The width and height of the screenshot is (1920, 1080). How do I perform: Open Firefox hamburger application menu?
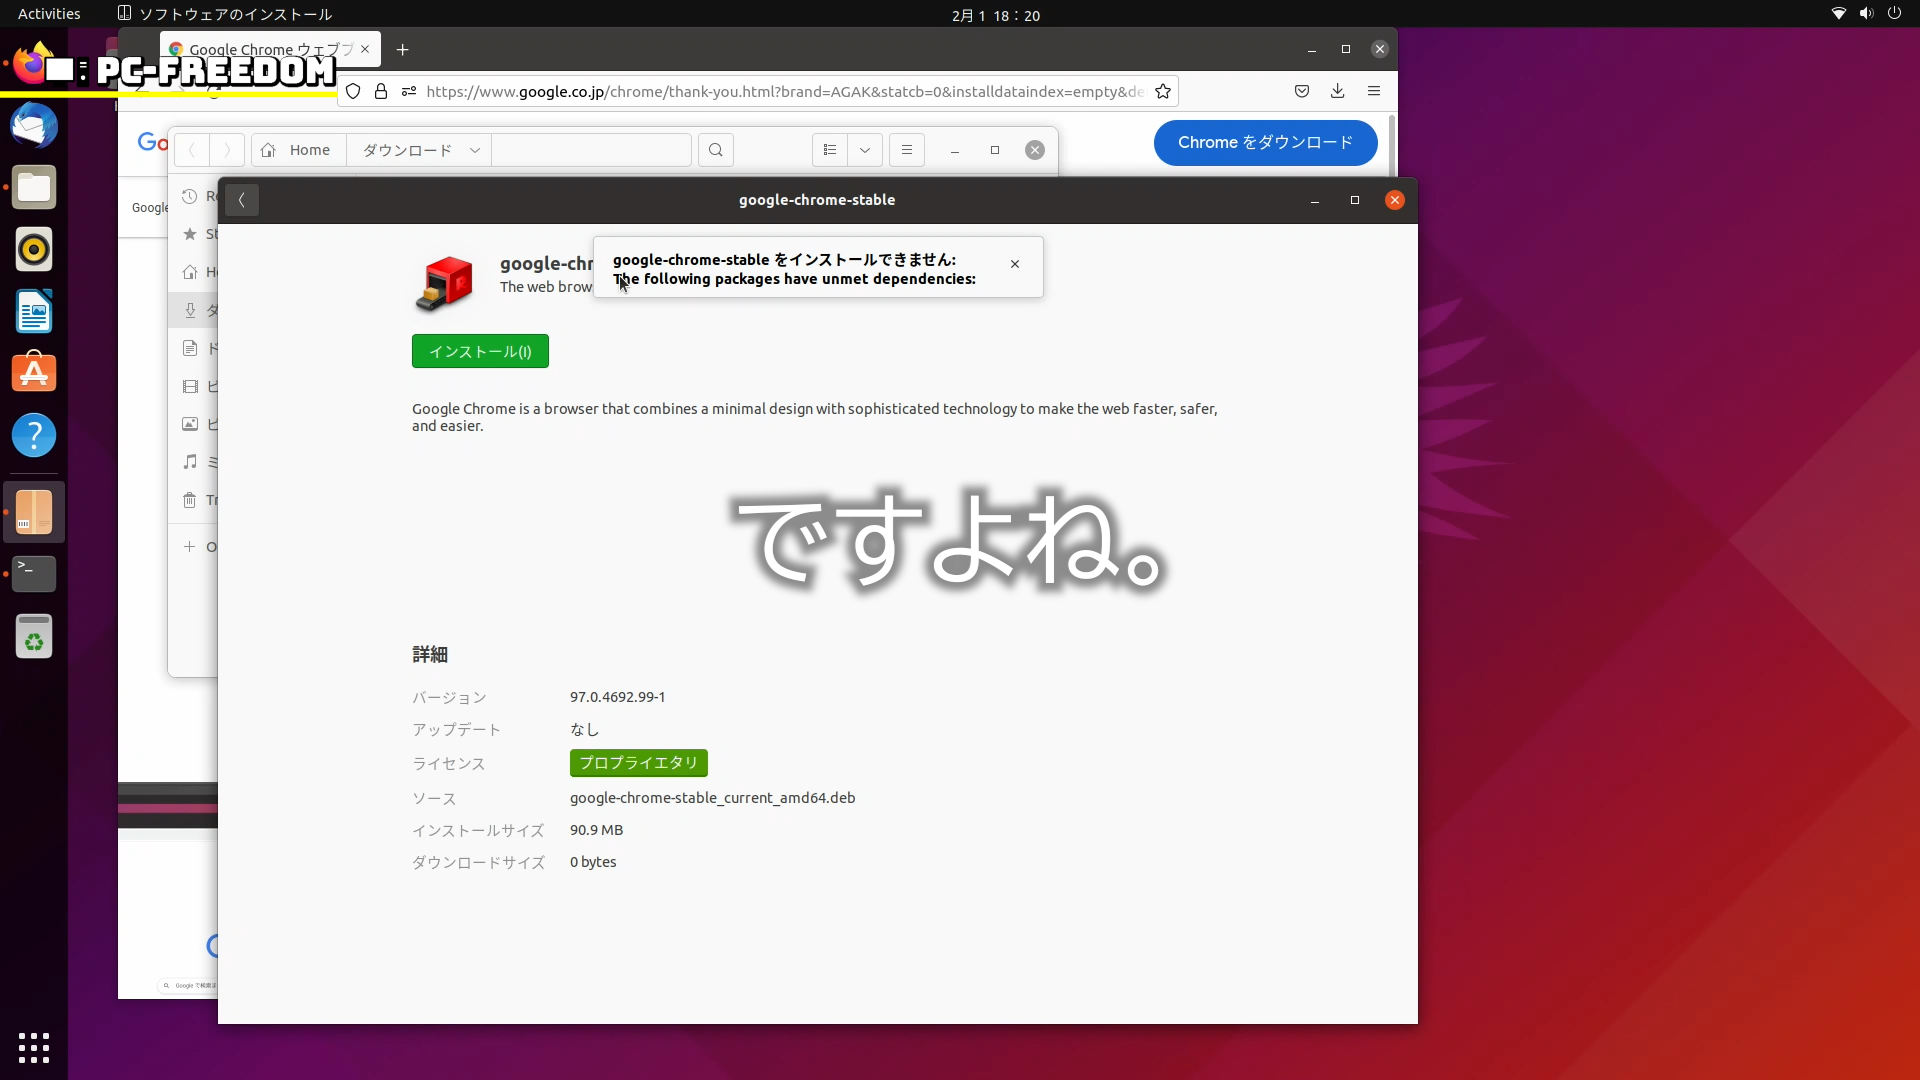click(1374, 91)
